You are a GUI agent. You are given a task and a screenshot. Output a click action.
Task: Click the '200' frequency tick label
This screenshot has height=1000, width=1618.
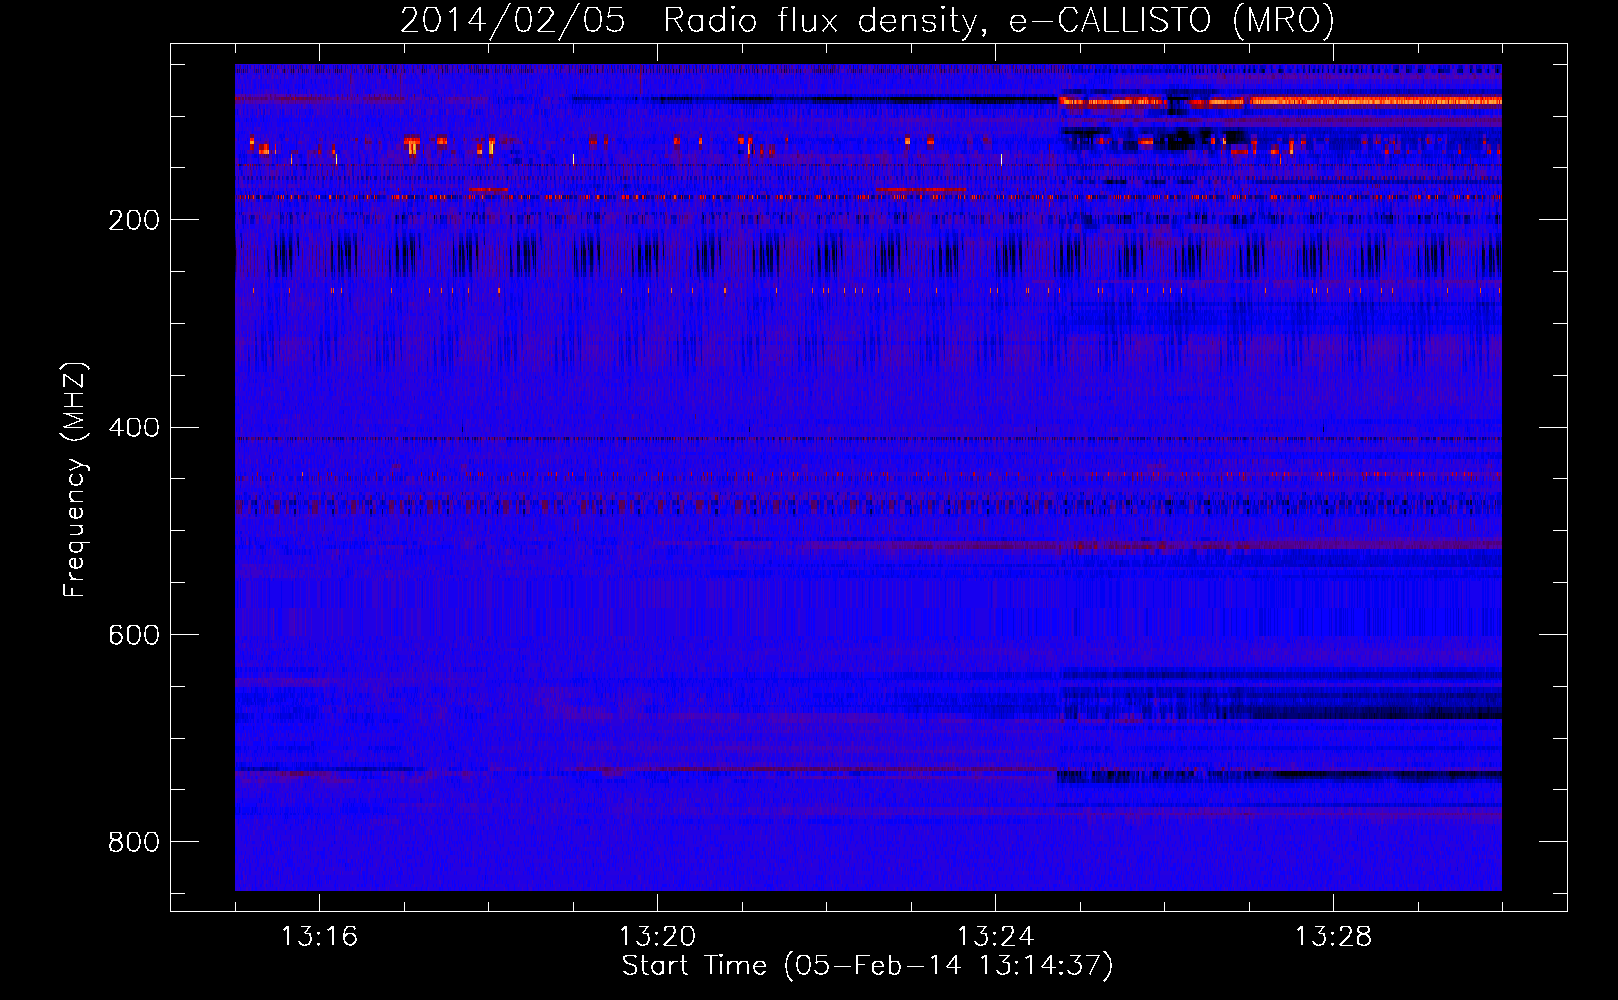coord(134,220)
